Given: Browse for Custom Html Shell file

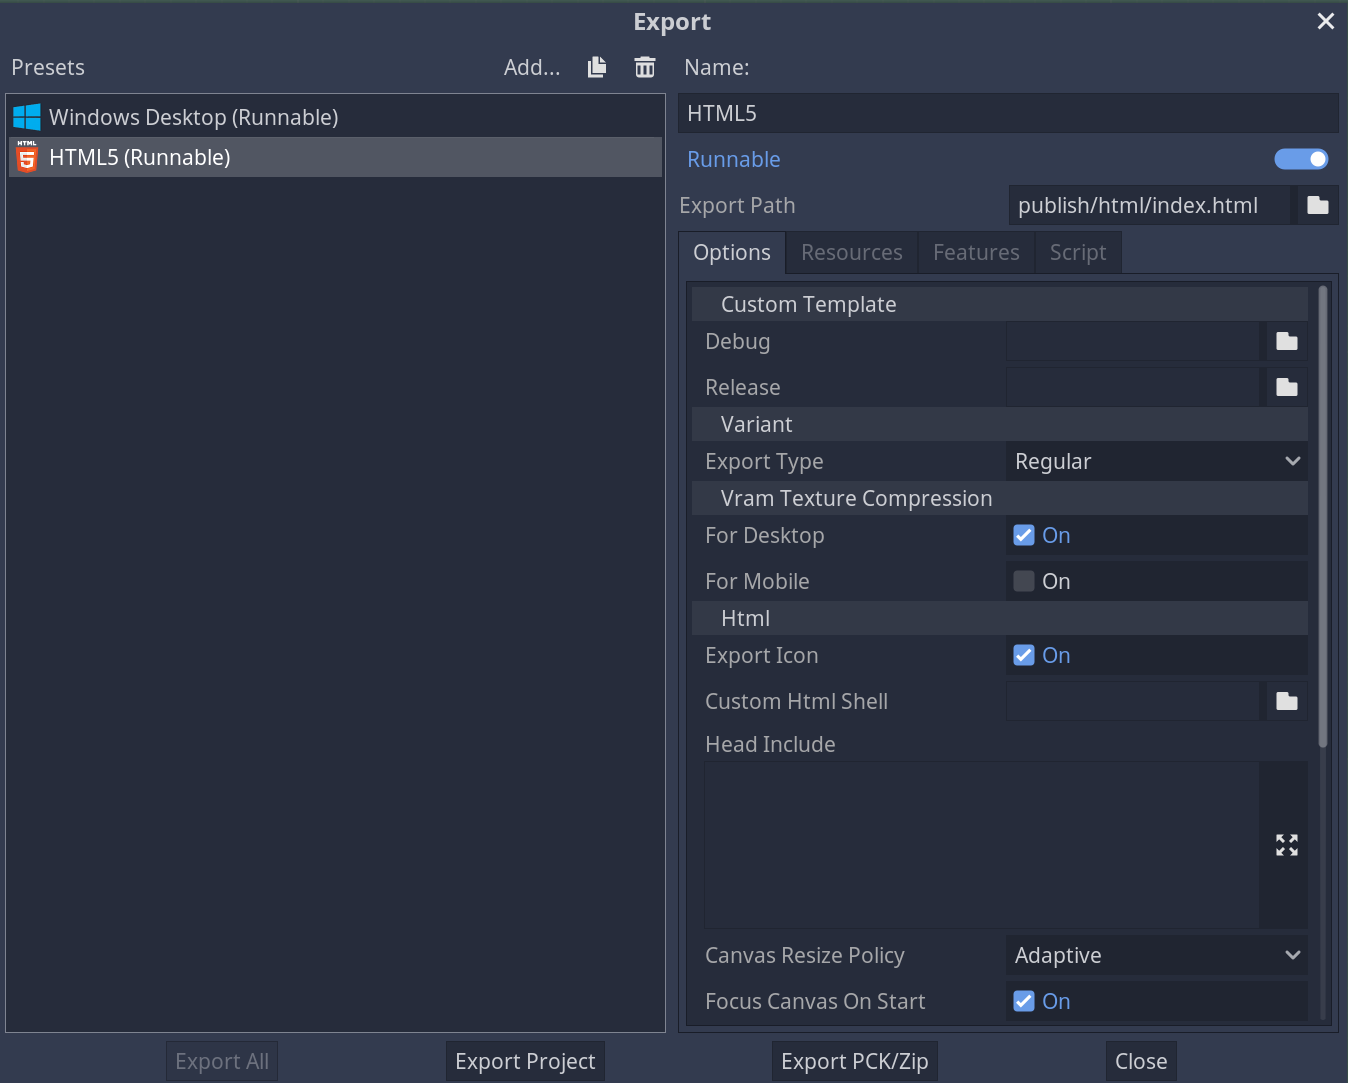Looking at the screenshot, I should (1287, 702).
